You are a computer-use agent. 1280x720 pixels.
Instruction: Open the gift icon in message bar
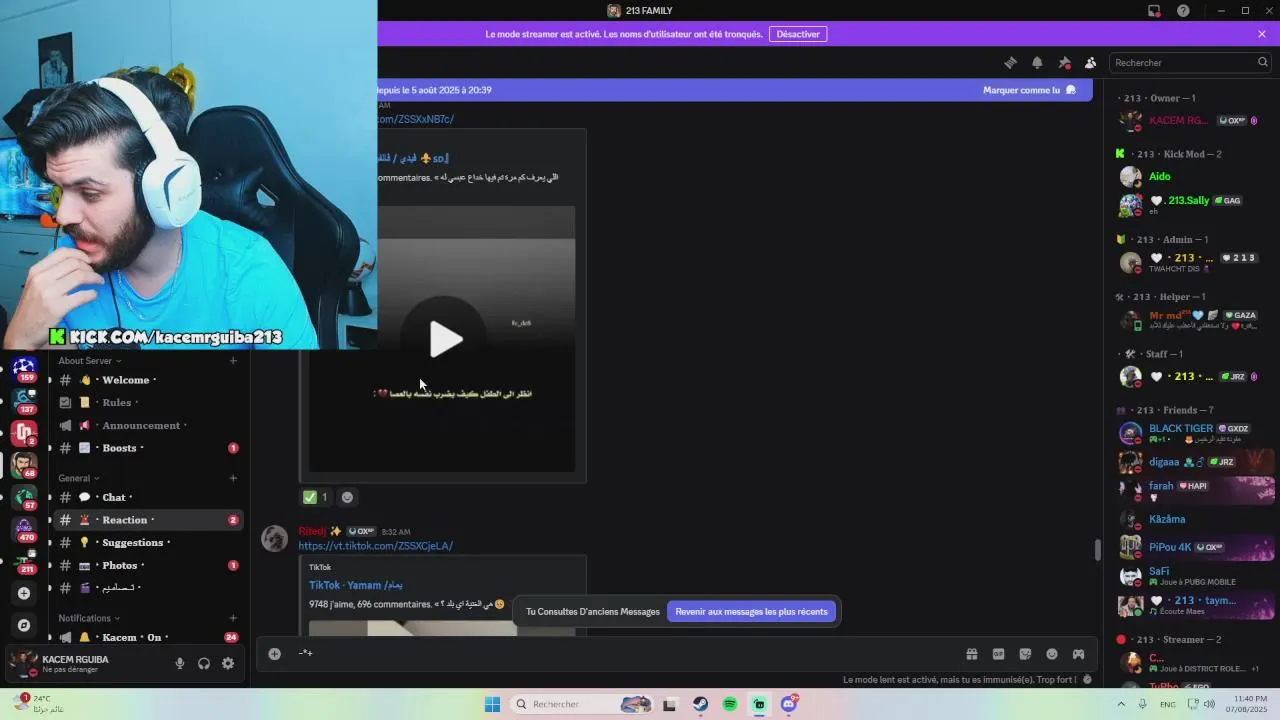click(971, 654)
